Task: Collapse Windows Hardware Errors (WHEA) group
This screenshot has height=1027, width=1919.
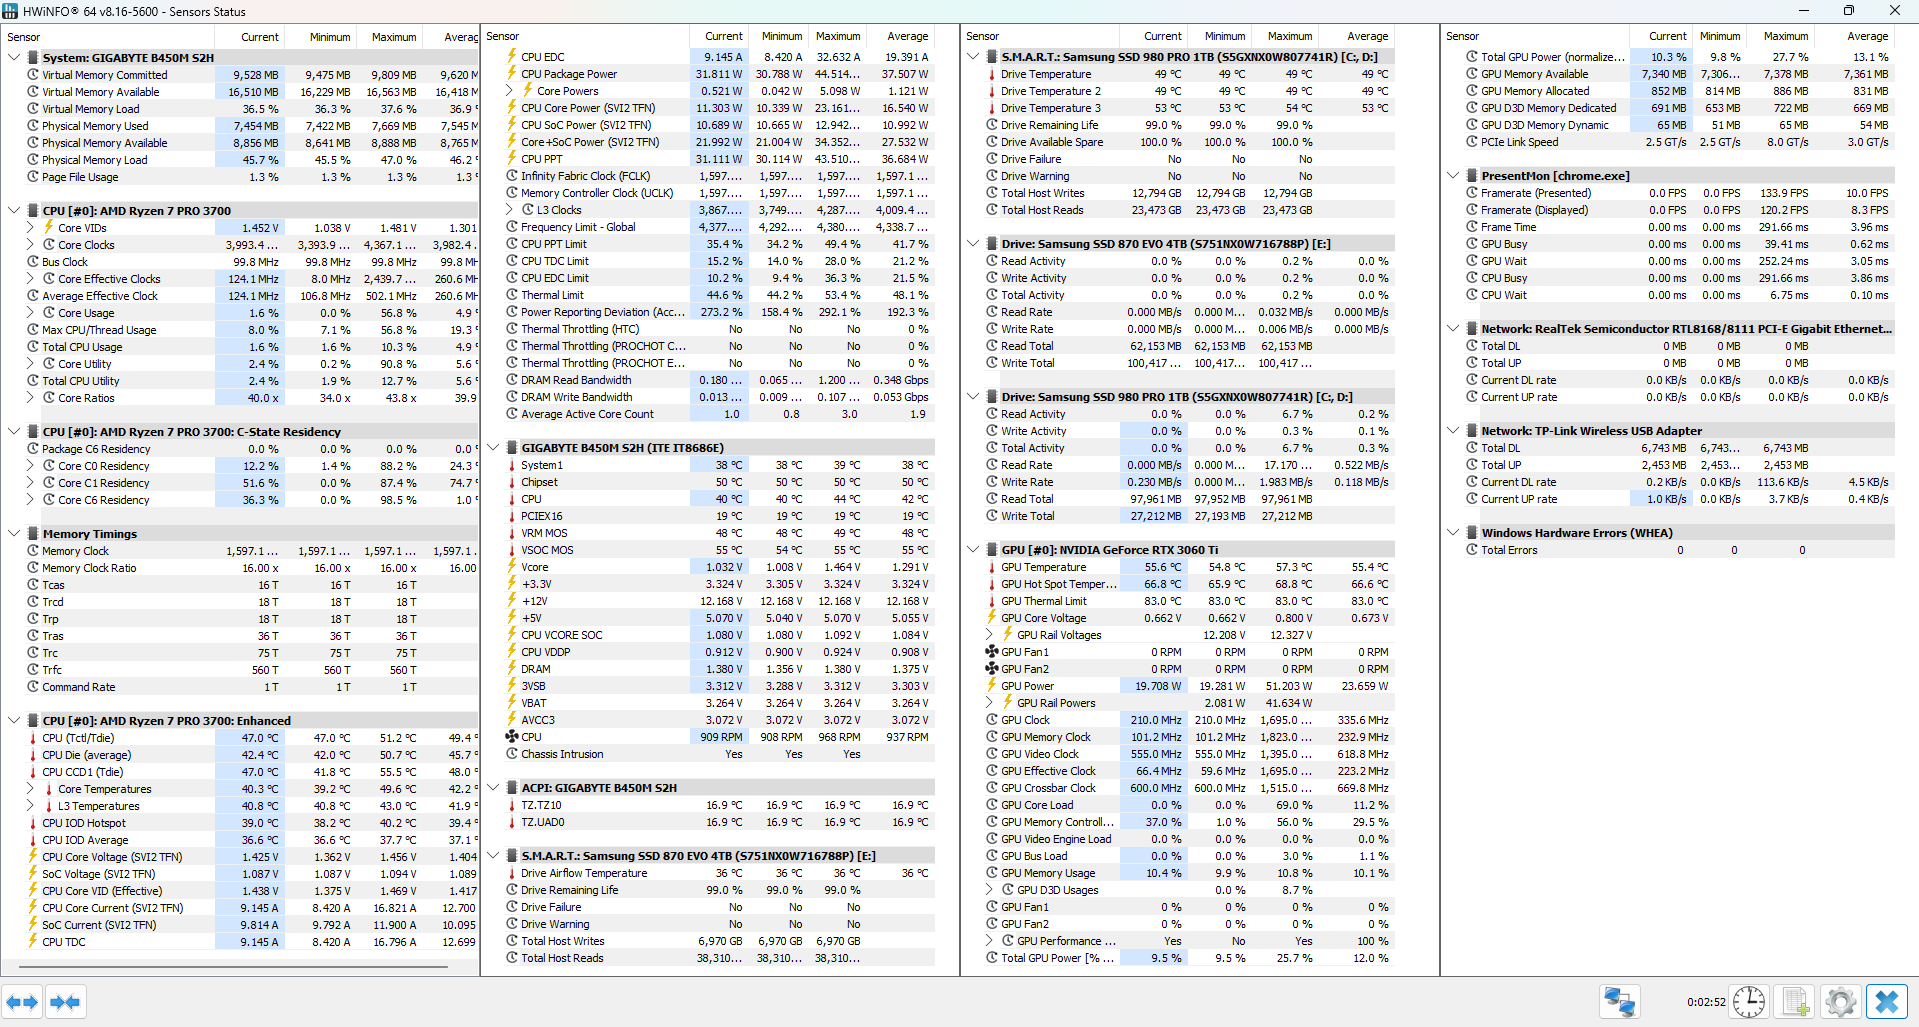Action: pyautogui.click(x=1453, y=533)
